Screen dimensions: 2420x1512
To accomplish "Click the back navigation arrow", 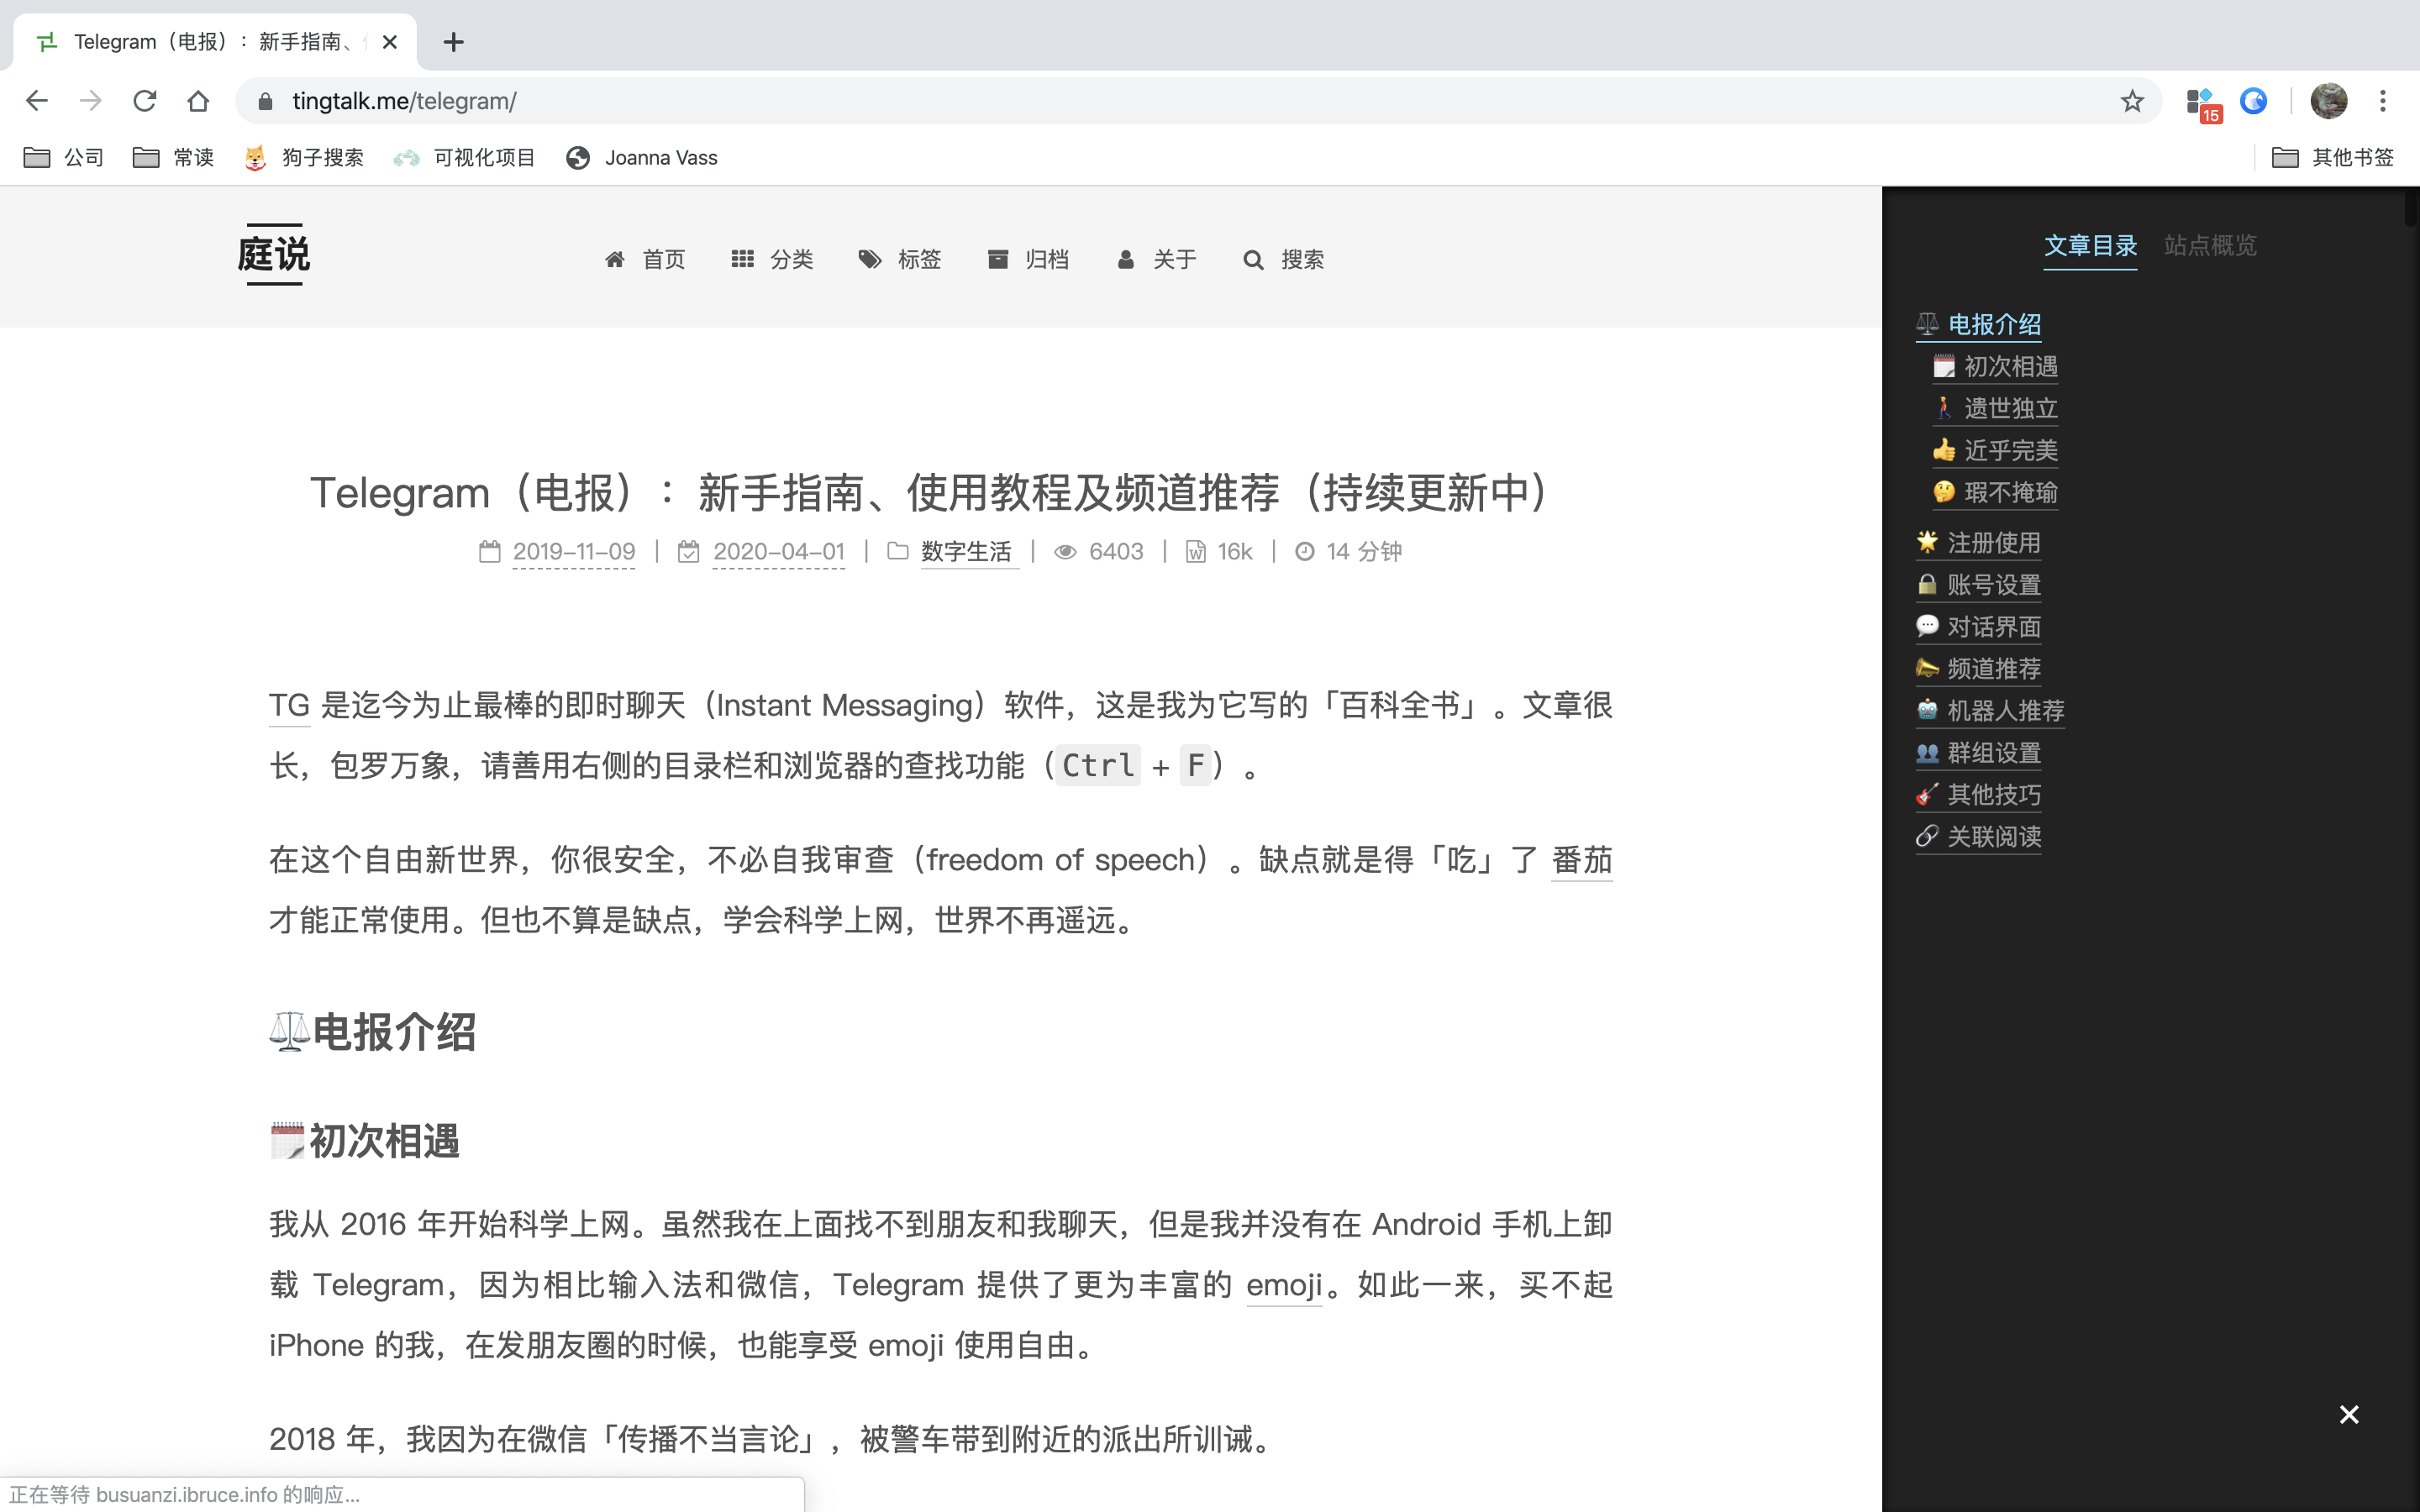I will (37, 101).
